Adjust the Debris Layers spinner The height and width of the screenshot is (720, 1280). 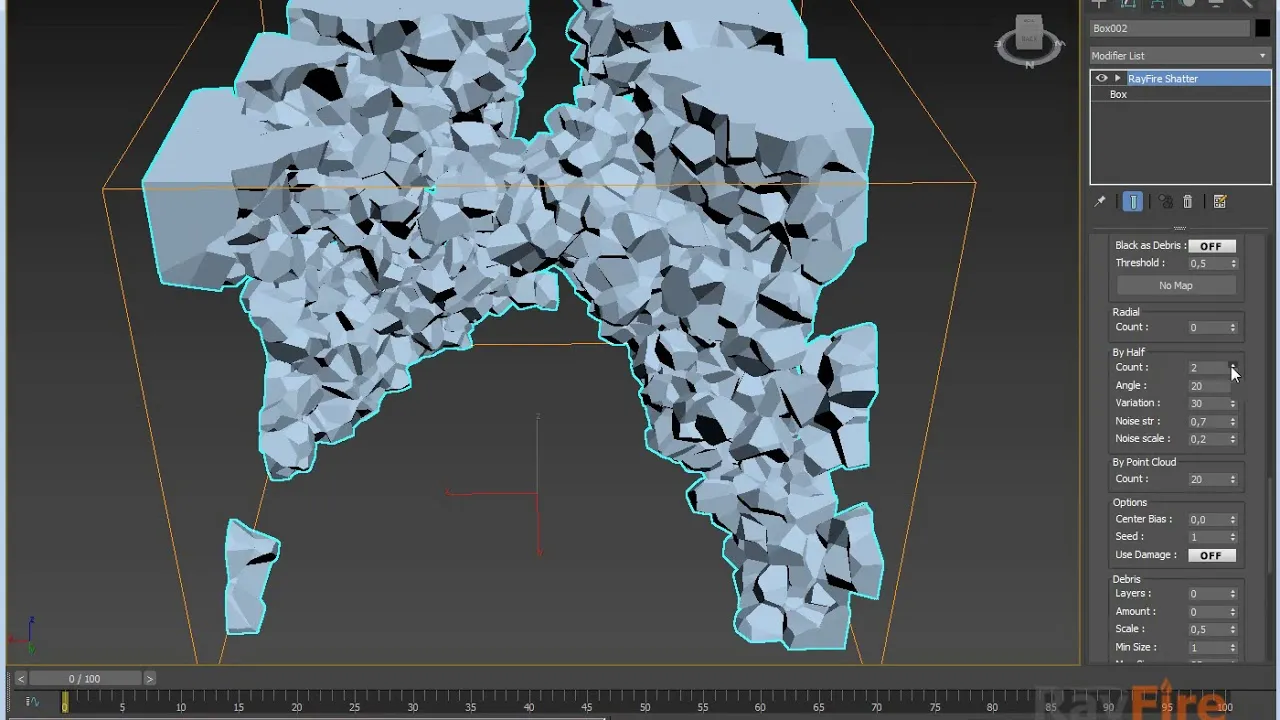click(1233, 594)
